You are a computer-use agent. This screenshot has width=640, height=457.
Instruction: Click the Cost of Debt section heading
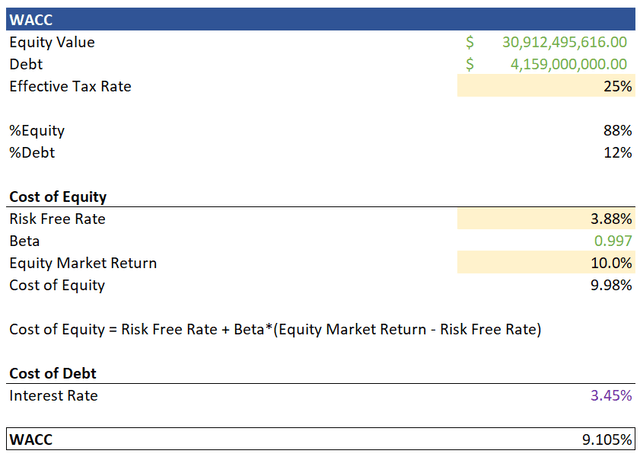[x=52, y=373]
